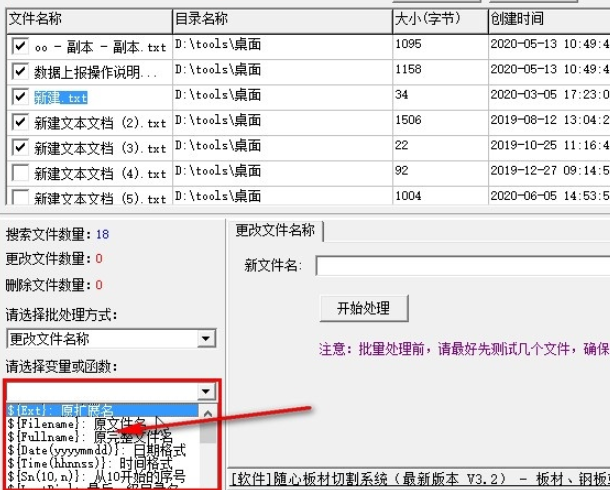The height and width of the screenshot is (490, 610).
Task: Sort by 创建时间 column header
Action: [x=549, y=19]
